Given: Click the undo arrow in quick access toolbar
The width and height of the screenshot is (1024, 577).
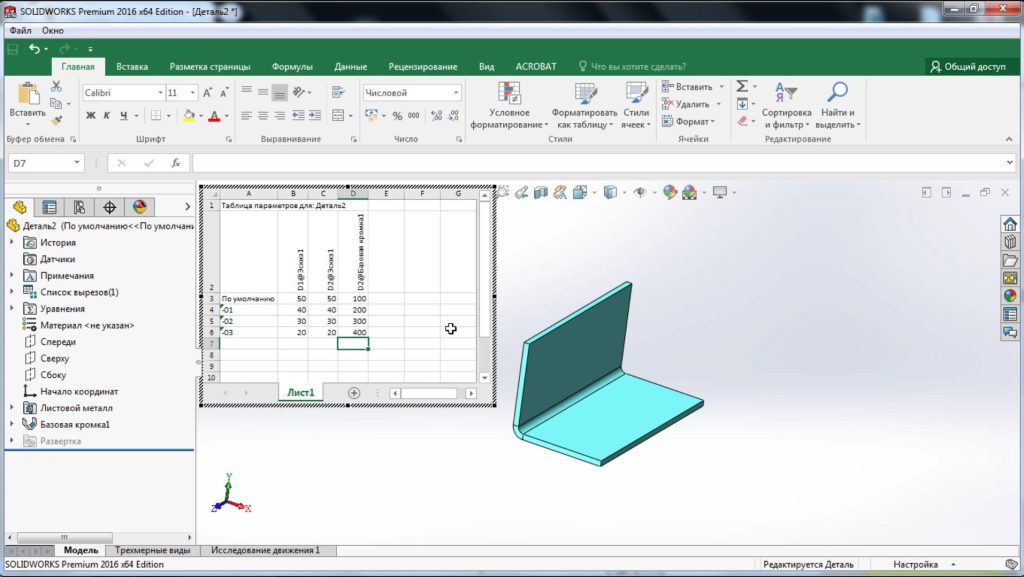Looking at the screenshot, I should point(34,48).
